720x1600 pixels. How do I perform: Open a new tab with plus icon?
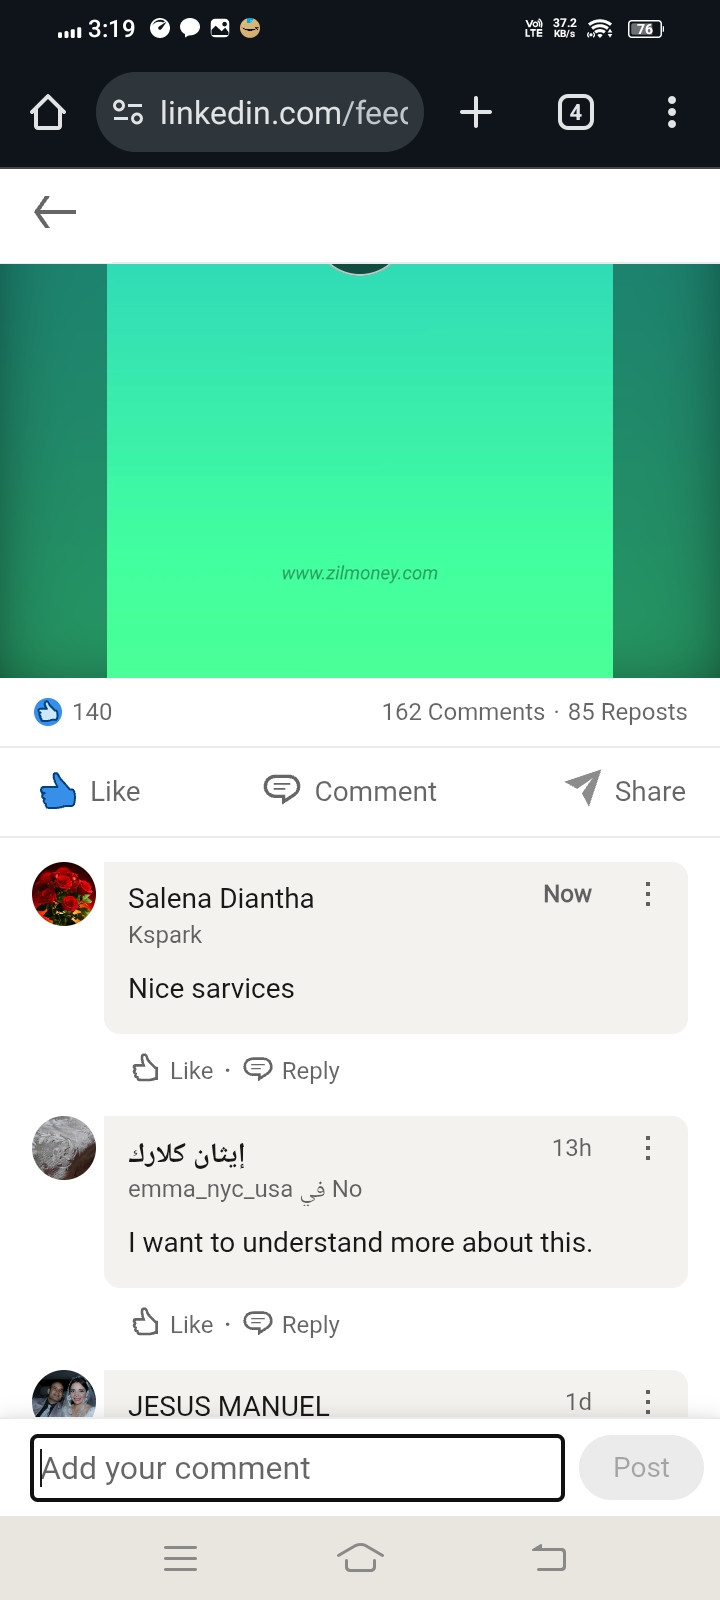pos(476,112)
